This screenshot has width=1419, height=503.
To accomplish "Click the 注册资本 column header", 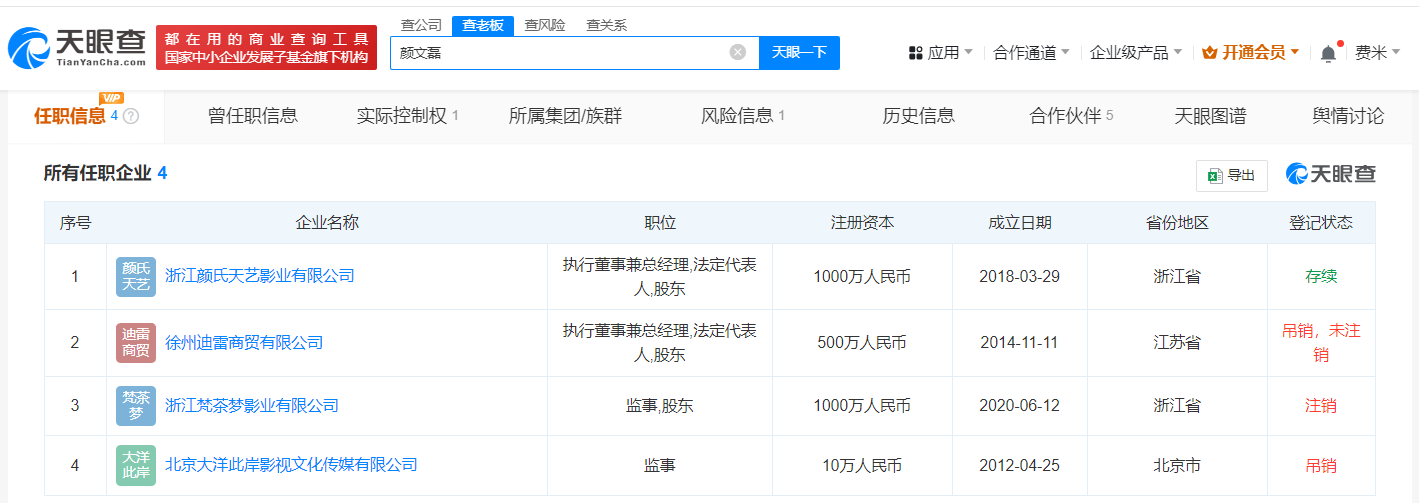I will [x=862, y=223].
